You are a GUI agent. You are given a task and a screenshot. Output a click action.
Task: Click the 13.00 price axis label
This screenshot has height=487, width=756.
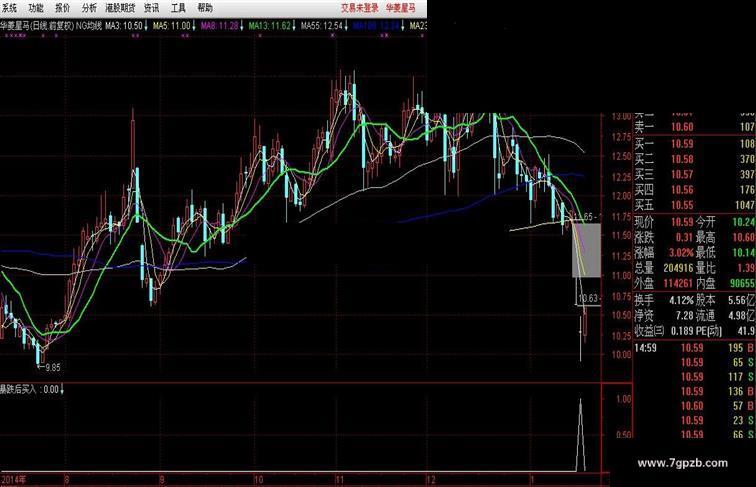tap(621, 117)
